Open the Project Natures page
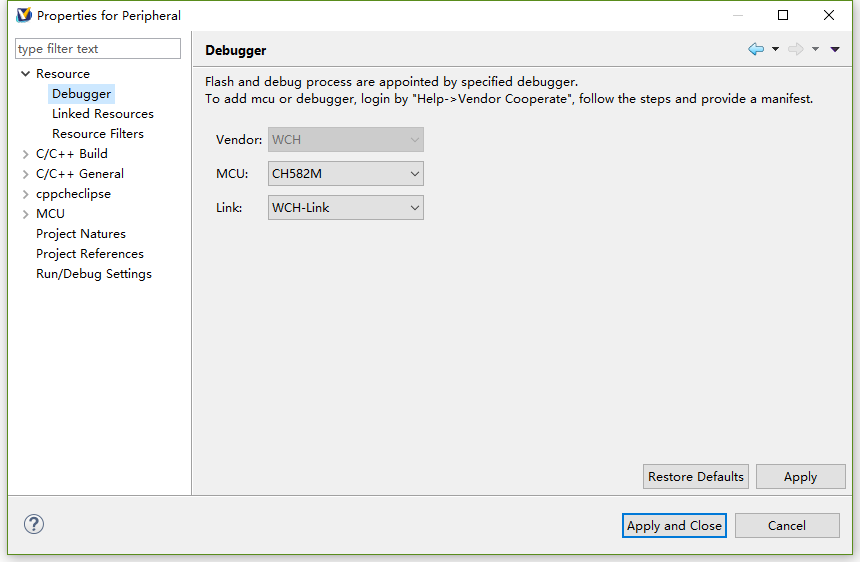 (x=81, y=234)
